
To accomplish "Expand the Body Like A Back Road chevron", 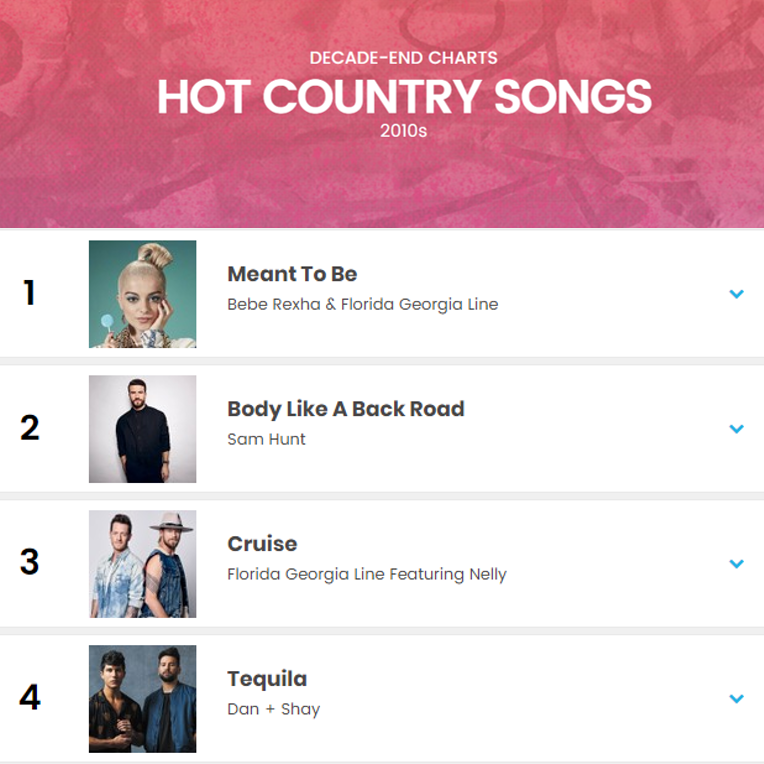I will 736,429.
